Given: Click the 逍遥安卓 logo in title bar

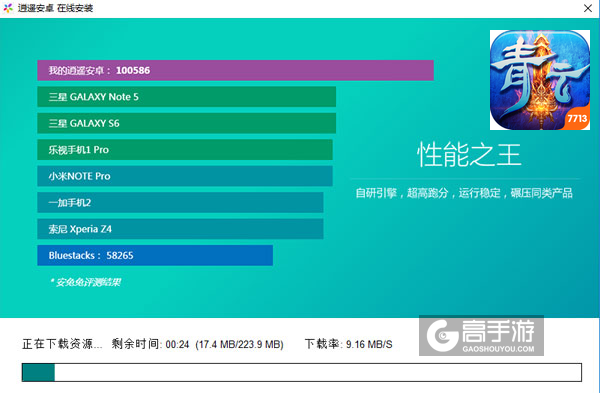Looking at the screenshot, I should click(x=8, y=8).
